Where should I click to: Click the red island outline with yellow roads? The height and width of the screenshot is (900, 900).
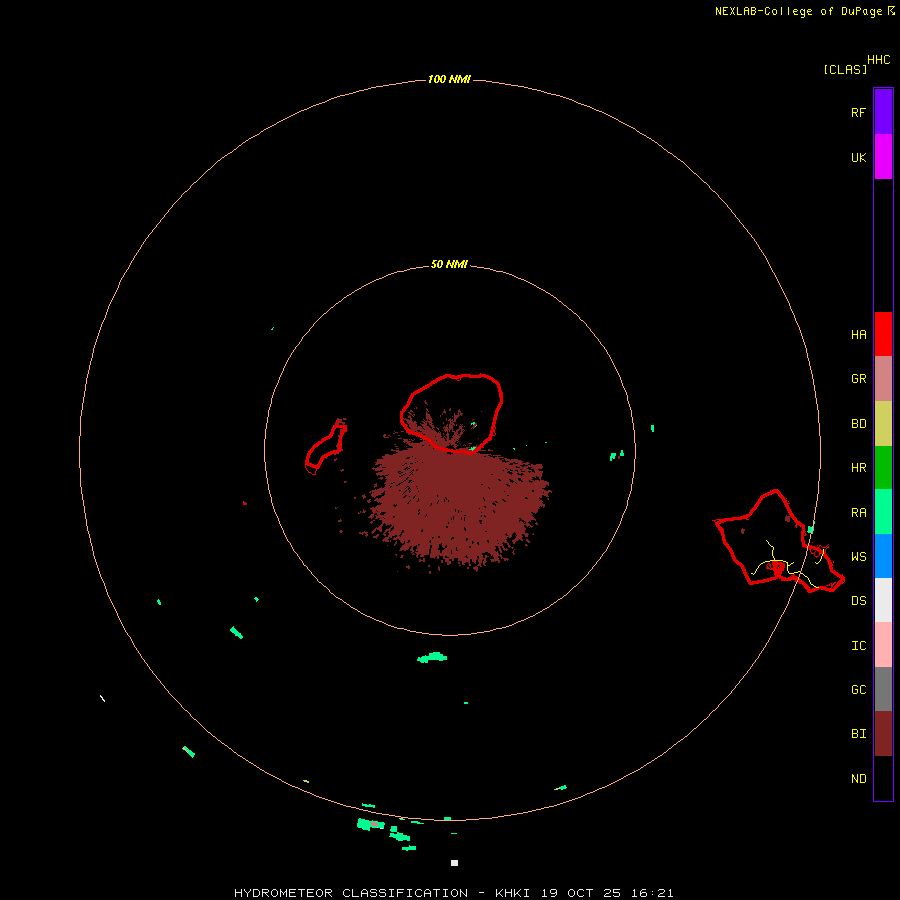coord(779,541)
